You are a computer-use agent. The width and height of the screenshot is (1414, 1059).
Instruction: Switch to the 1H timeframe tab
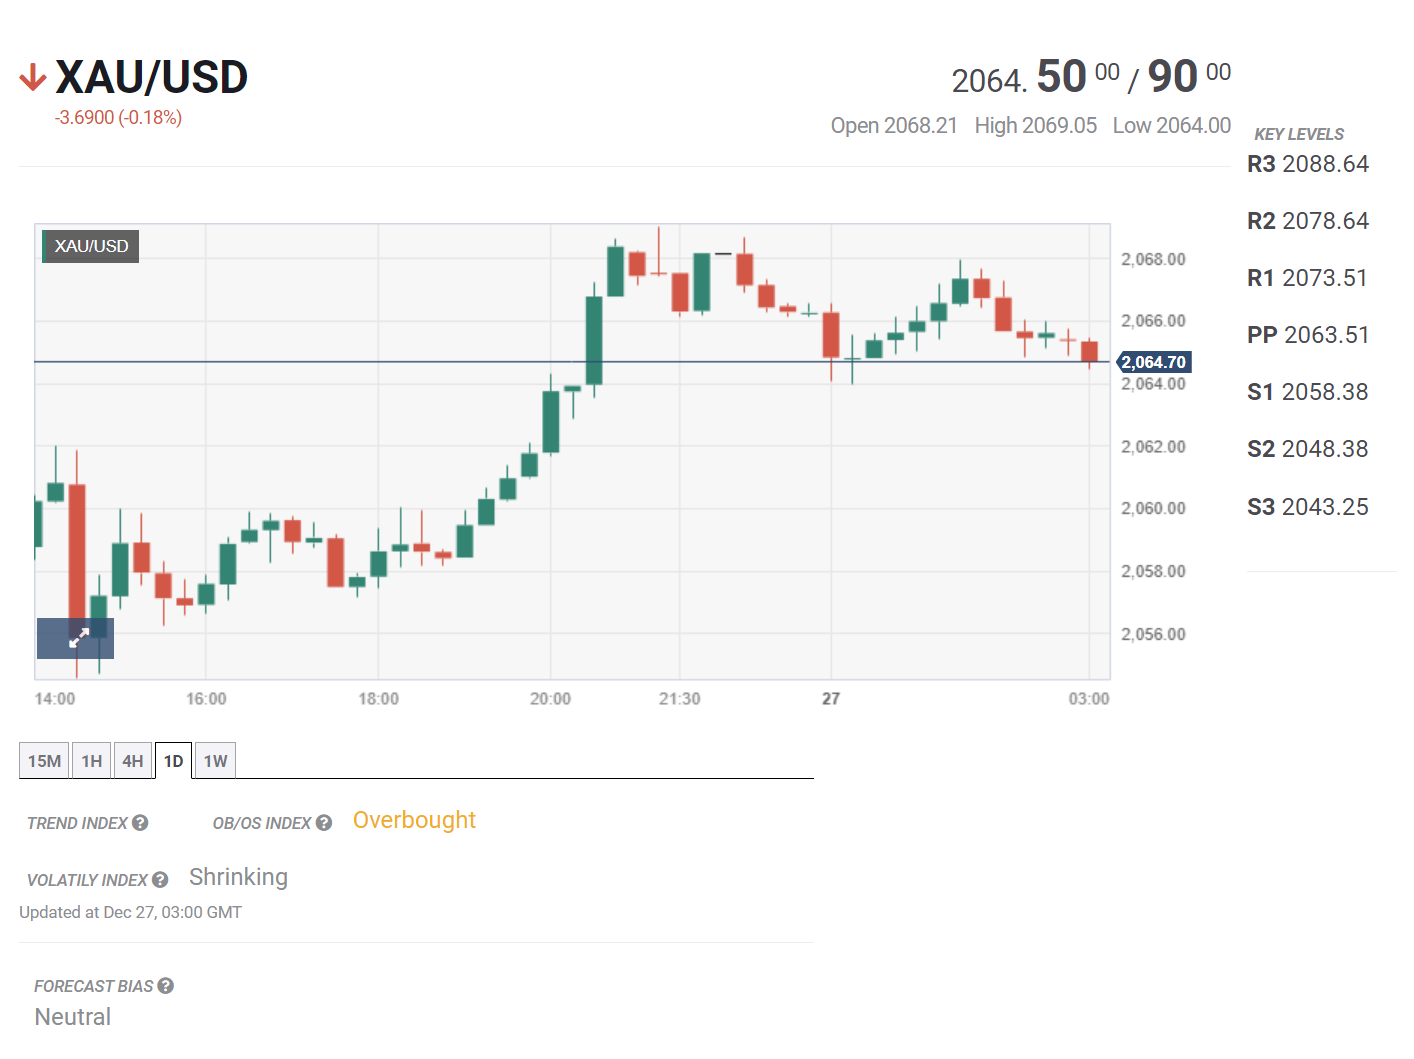pyautogui.click(x=92, y=761)
